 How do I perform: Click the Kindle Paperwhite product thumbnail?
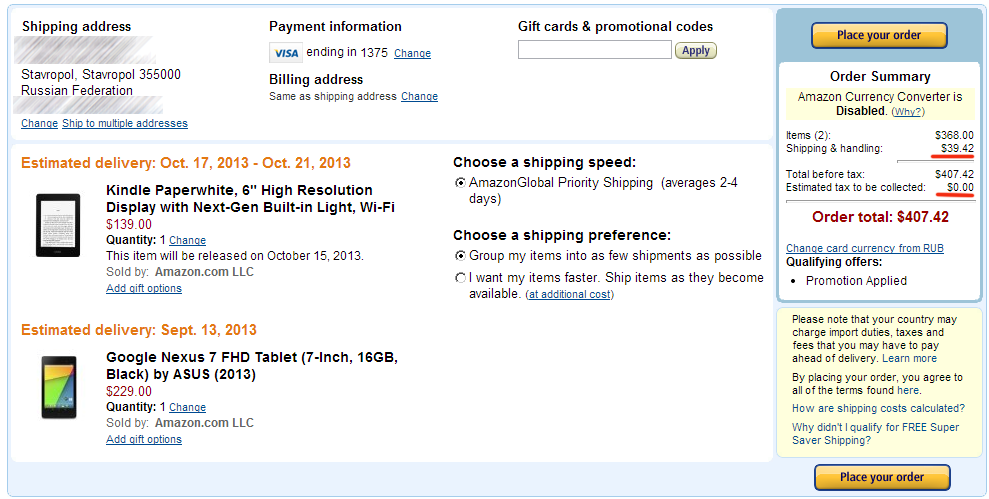pos(58,227)
